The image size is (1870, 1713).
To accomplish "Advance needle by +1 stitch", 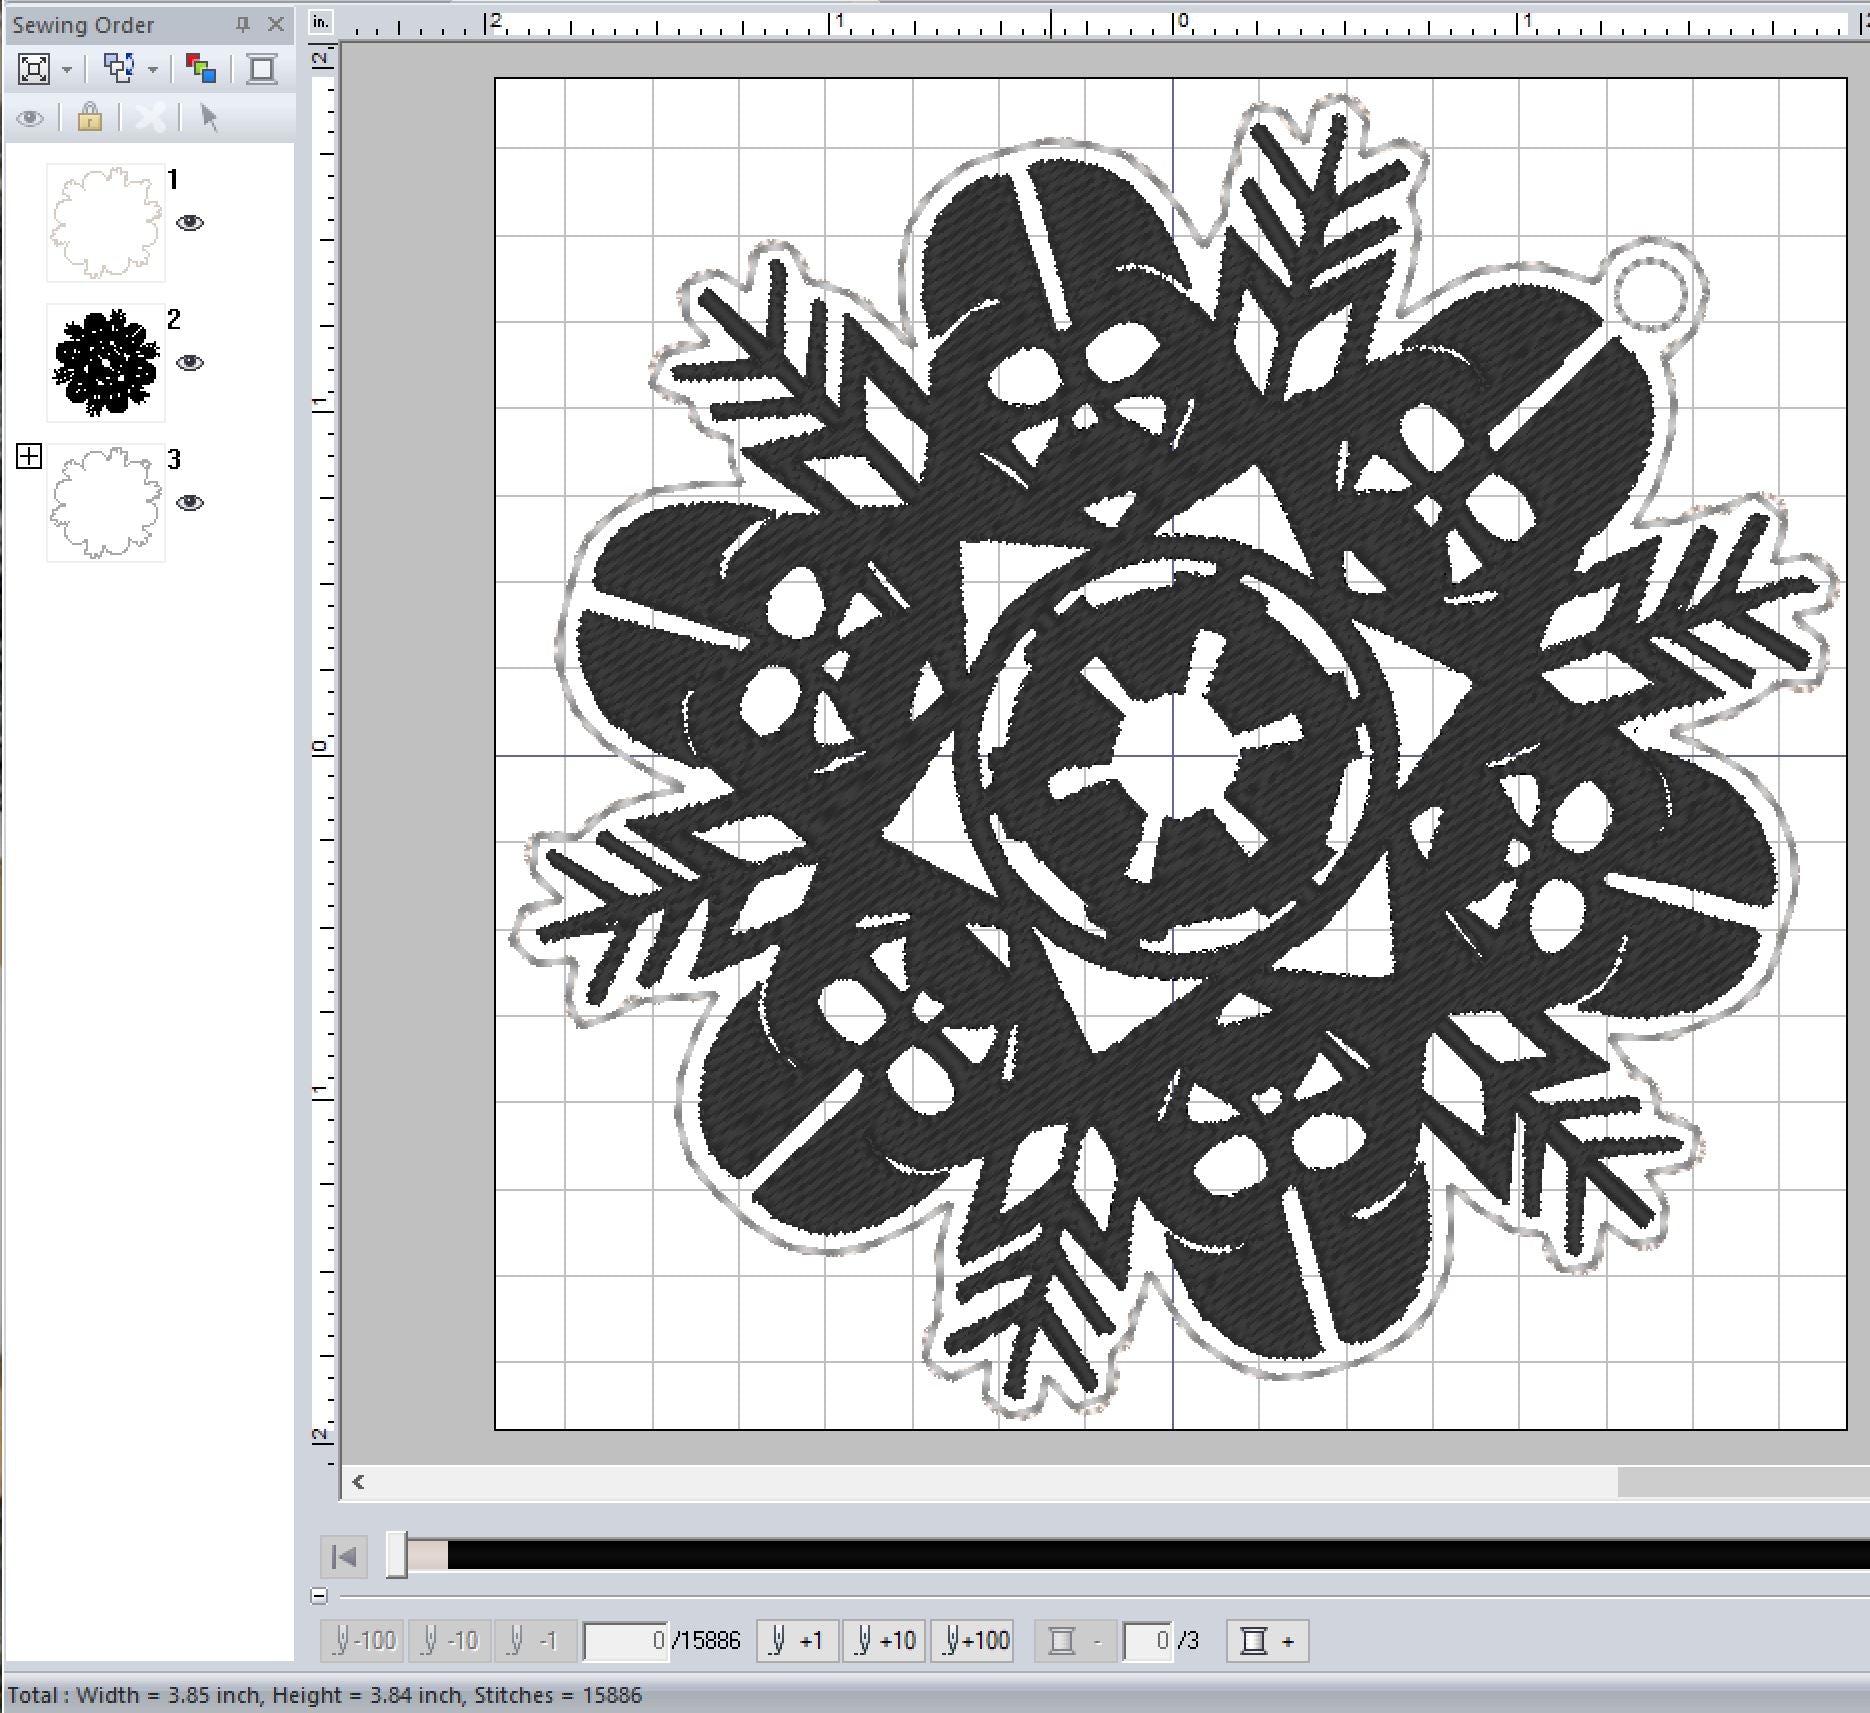I will coord(796,1641).
